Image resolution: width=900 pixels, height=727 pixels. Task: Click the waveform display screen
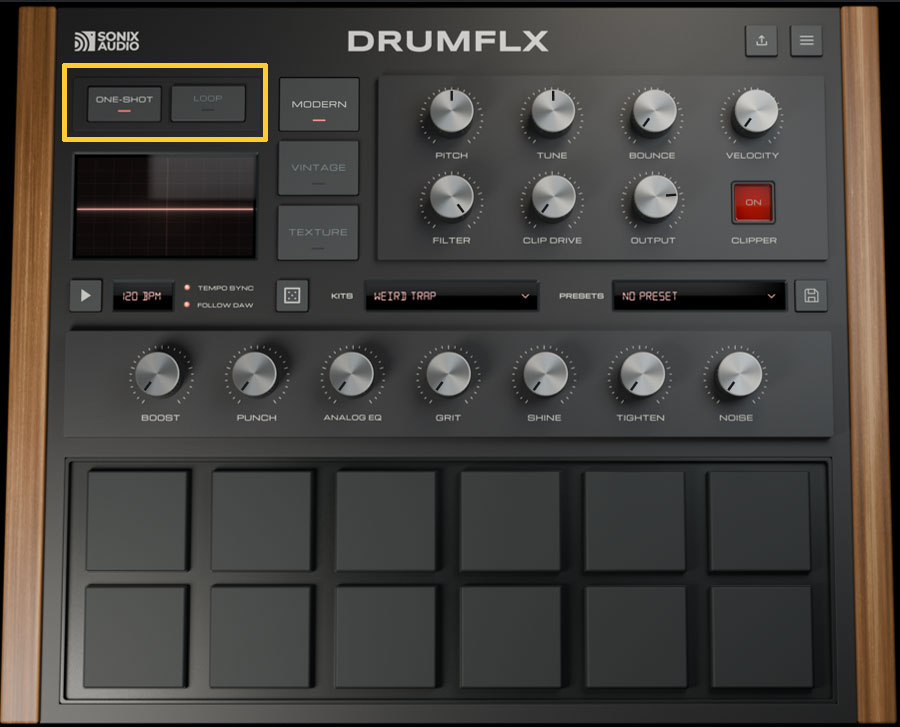165,207
